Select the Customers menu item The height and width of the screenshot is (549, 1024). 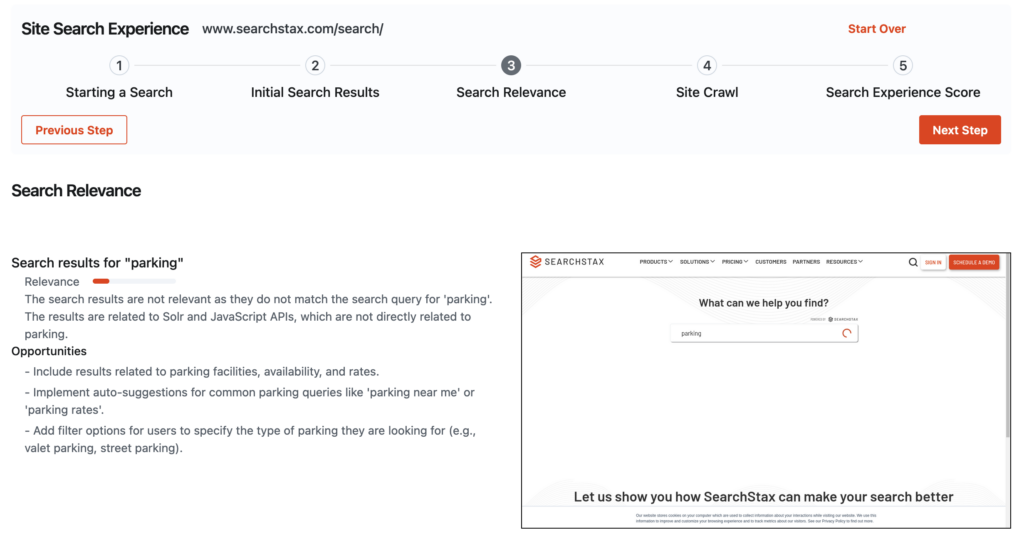click(x=770, y=262)
